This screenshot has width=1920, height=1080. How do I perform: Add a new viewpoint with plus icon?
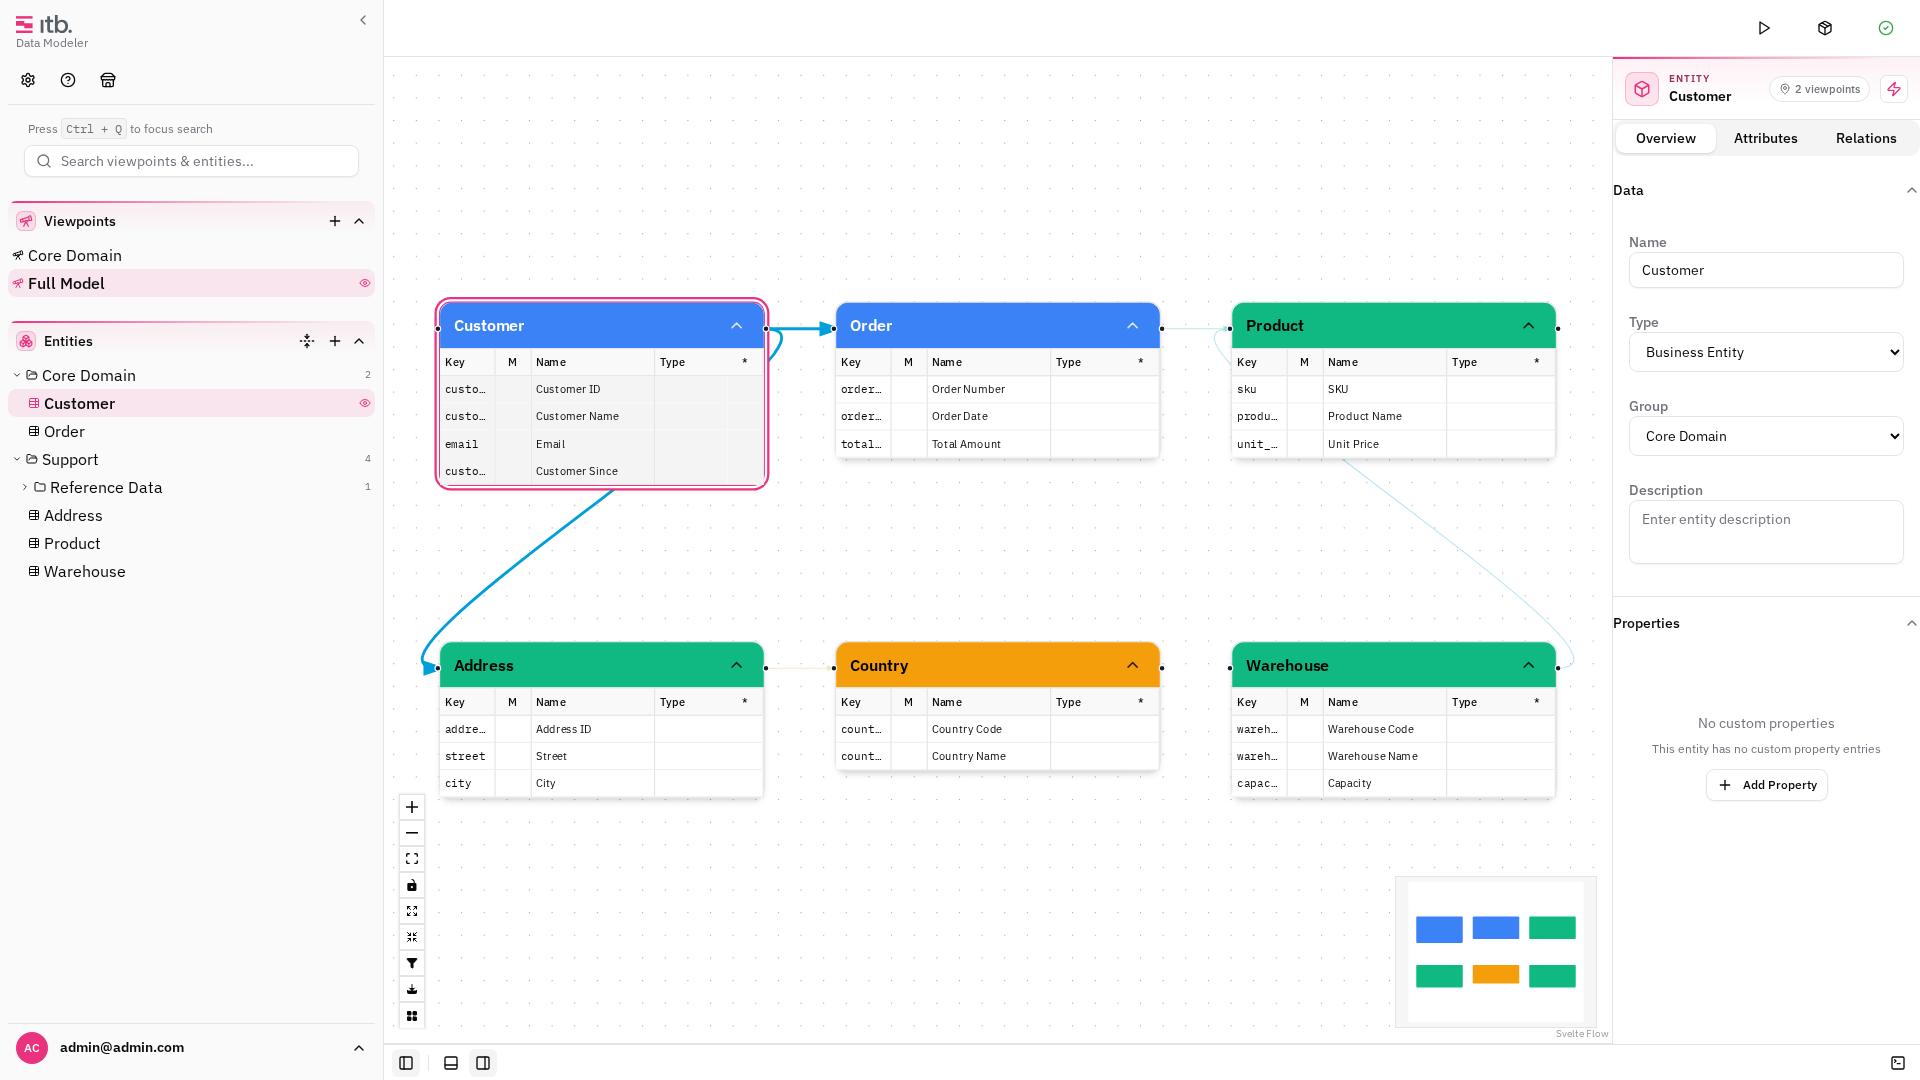(x=335, y=221)
